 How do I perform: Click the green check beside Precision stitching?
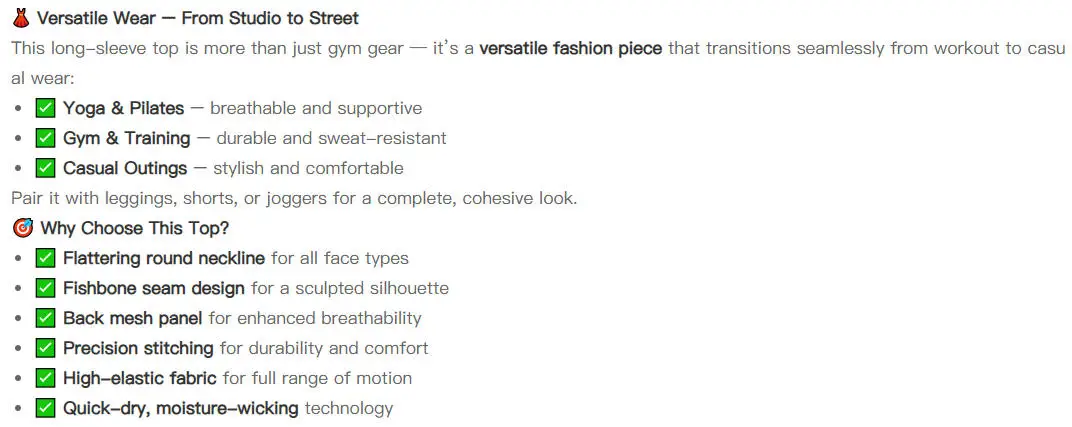[45, 348]
